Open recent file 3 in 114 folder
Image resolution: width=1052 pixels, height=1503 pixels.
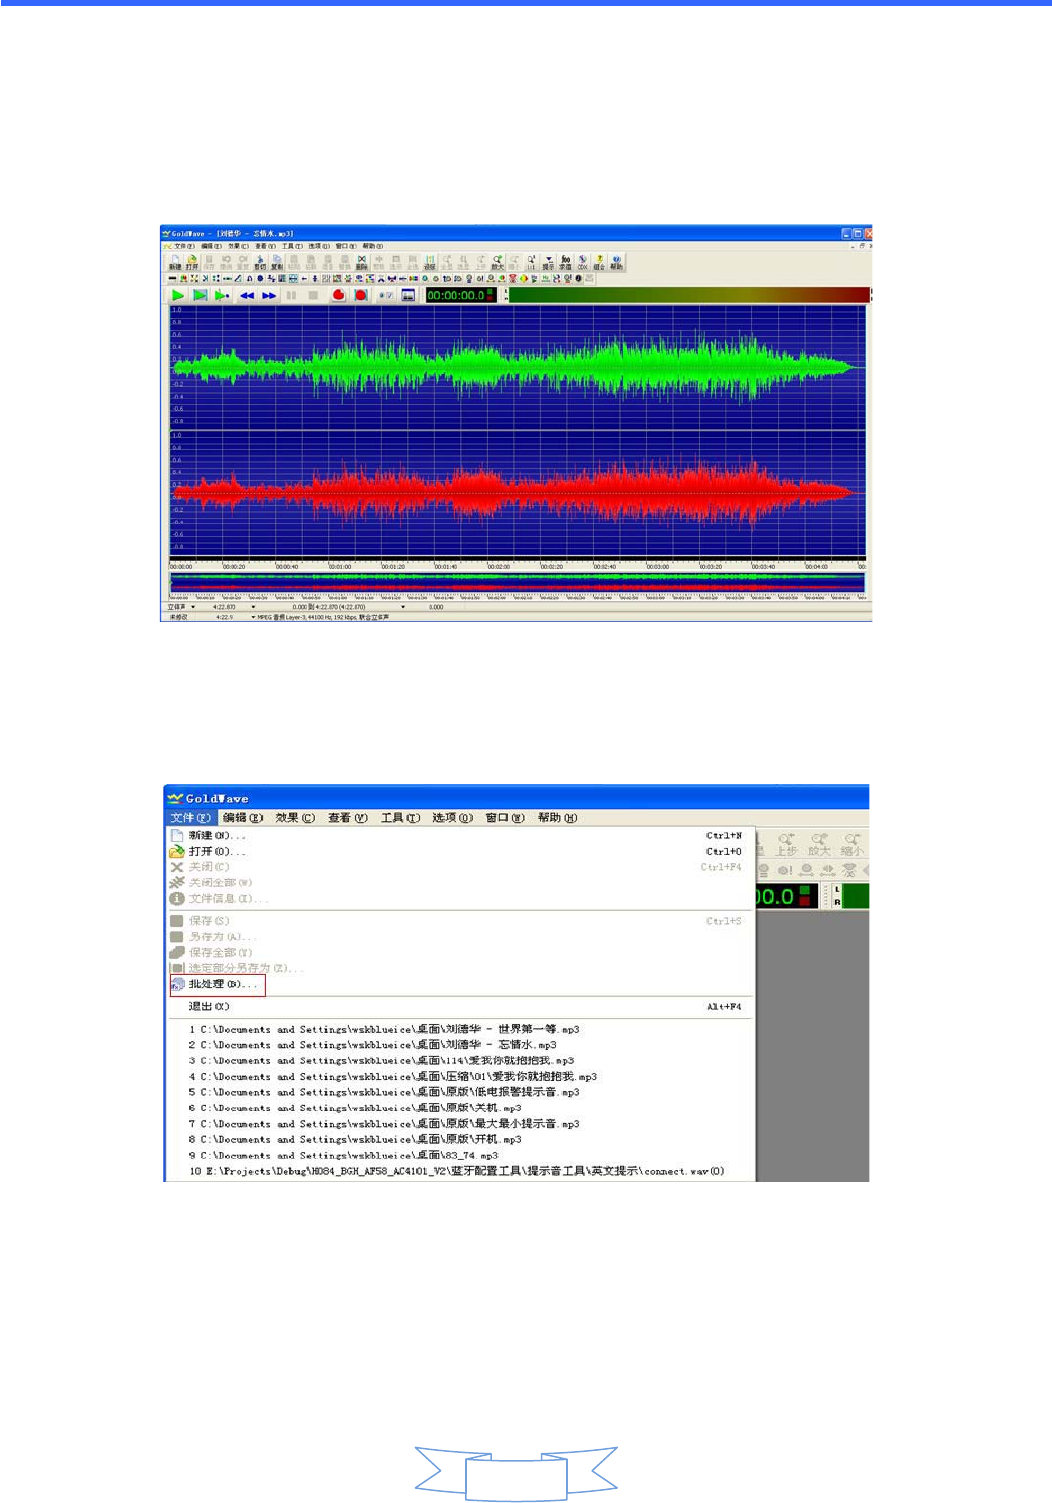coord(460,1061)
